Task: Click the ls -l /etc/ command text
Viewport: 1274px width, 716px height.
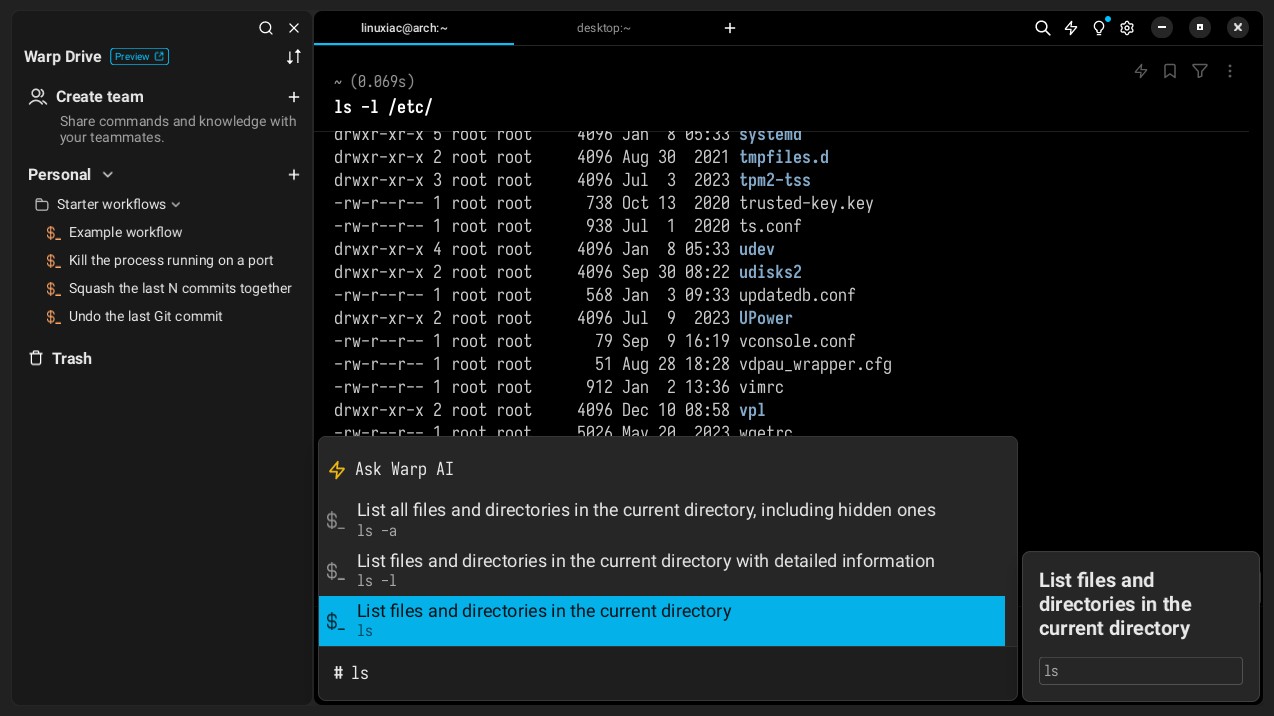Action: 383,107
